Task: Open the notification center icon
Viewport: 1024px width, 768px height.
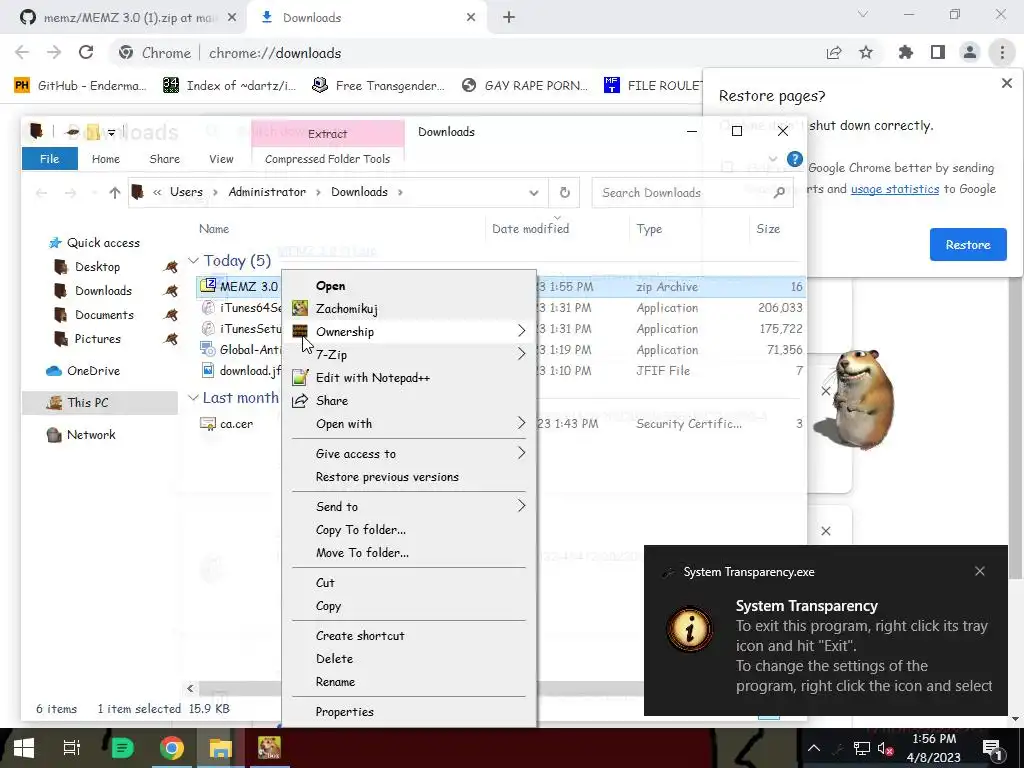Action: click(x=992, y=748)
